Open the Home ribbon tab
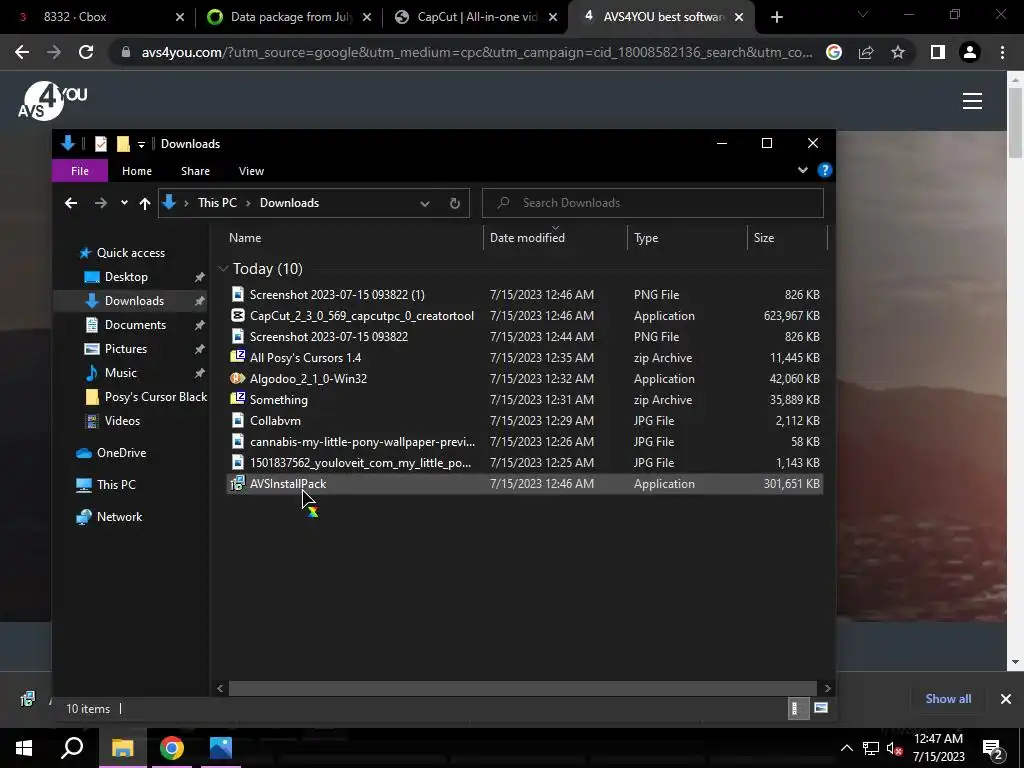1024x768 pixels. coord(136,170)
